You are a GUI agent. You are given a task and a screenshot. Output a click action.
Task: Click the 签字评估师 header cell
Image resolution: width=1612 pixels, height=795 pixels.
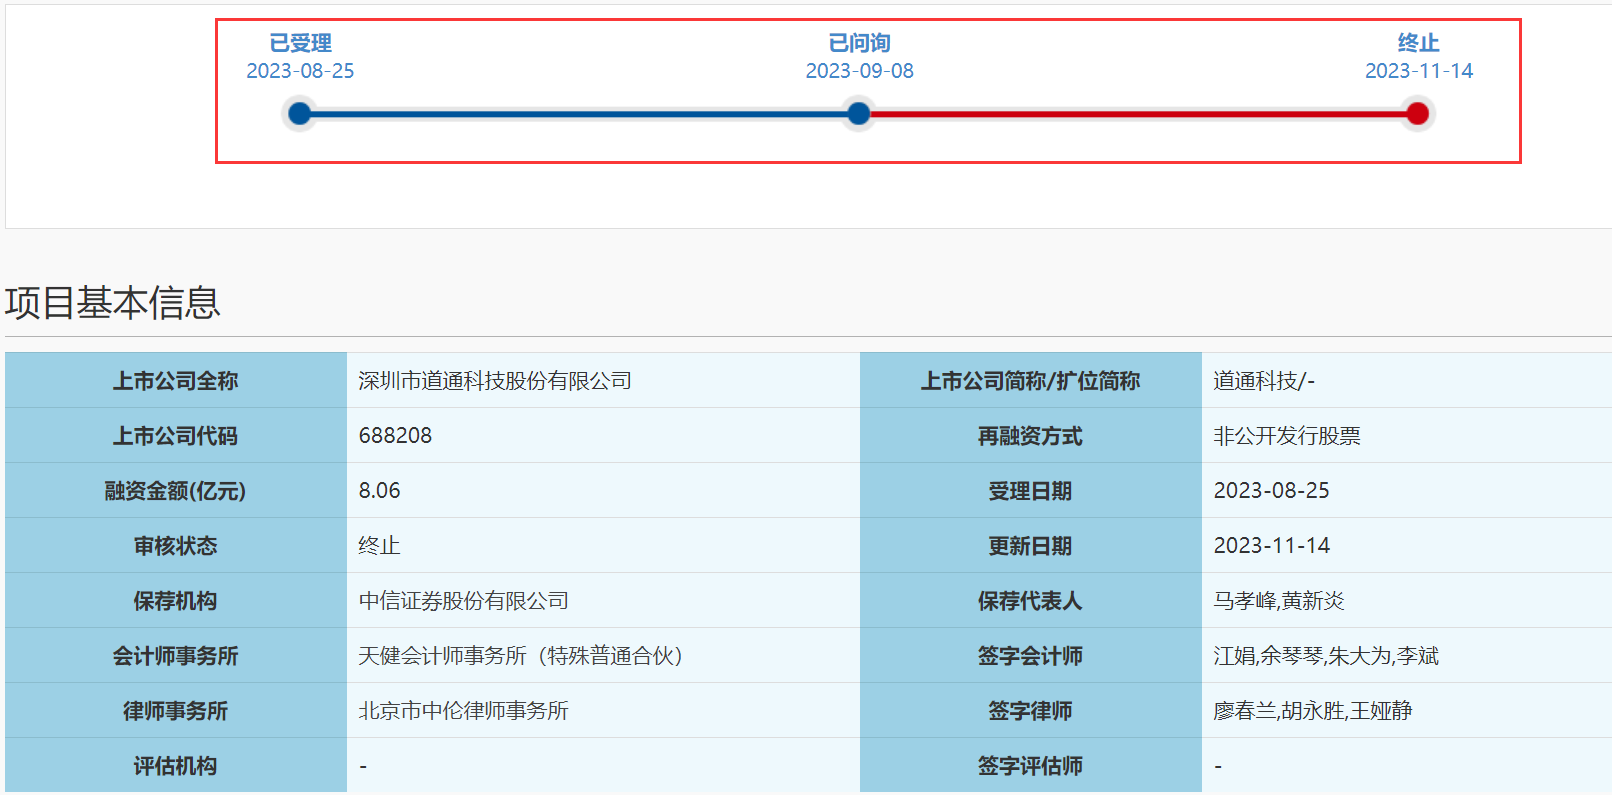[x=1031, y=765]
